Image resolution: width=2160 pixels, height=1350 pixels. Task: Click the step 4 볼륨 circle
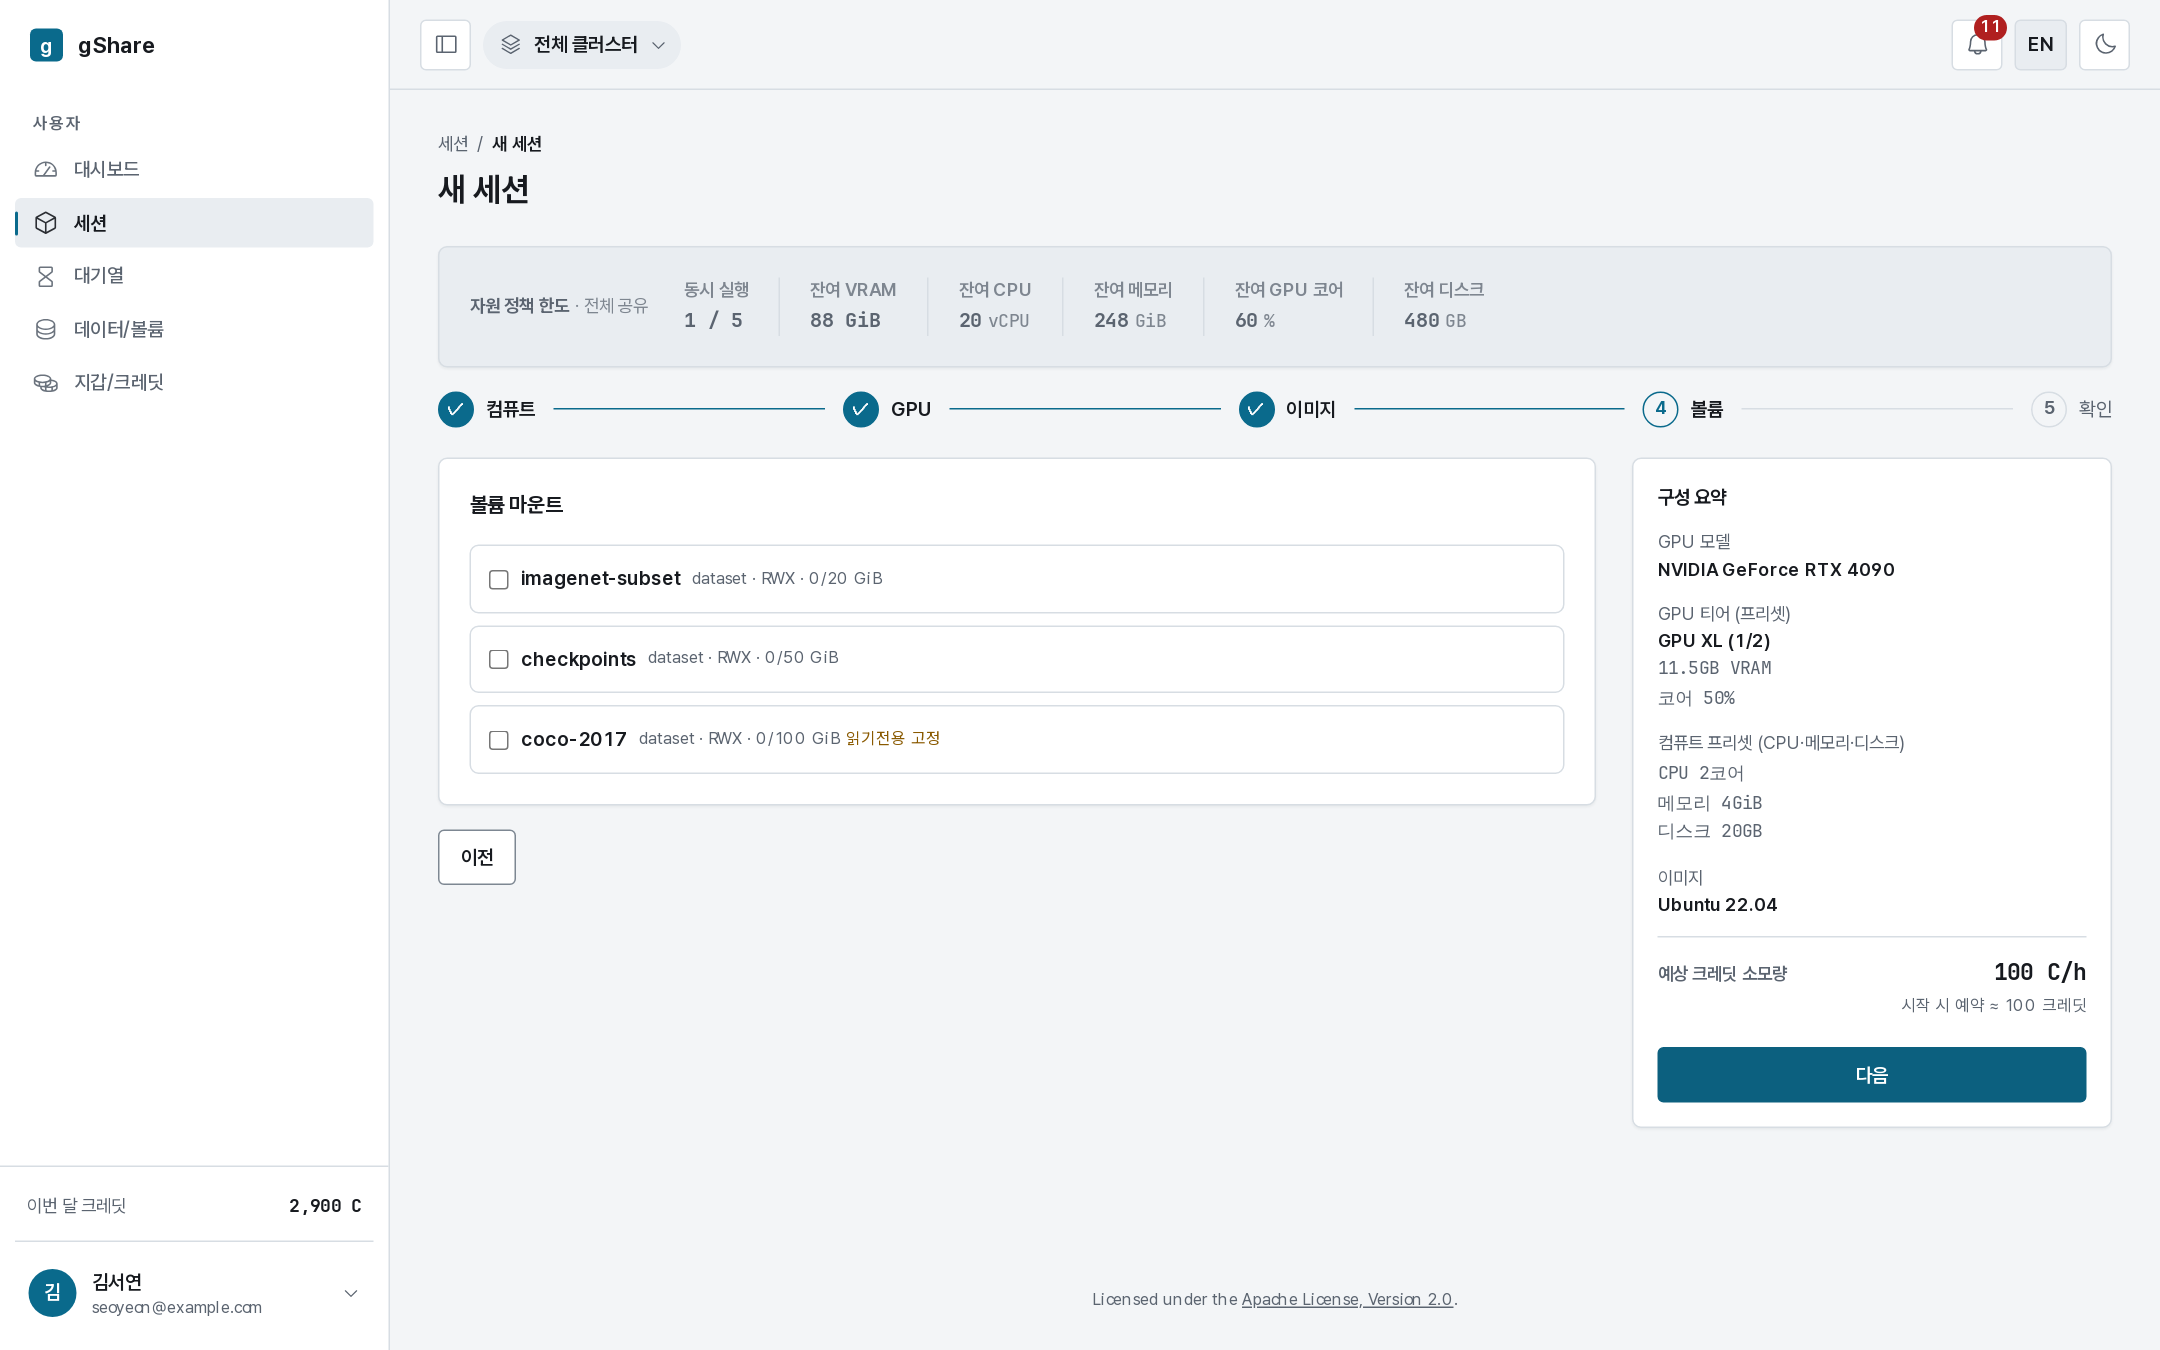[x=1660, y=409]
